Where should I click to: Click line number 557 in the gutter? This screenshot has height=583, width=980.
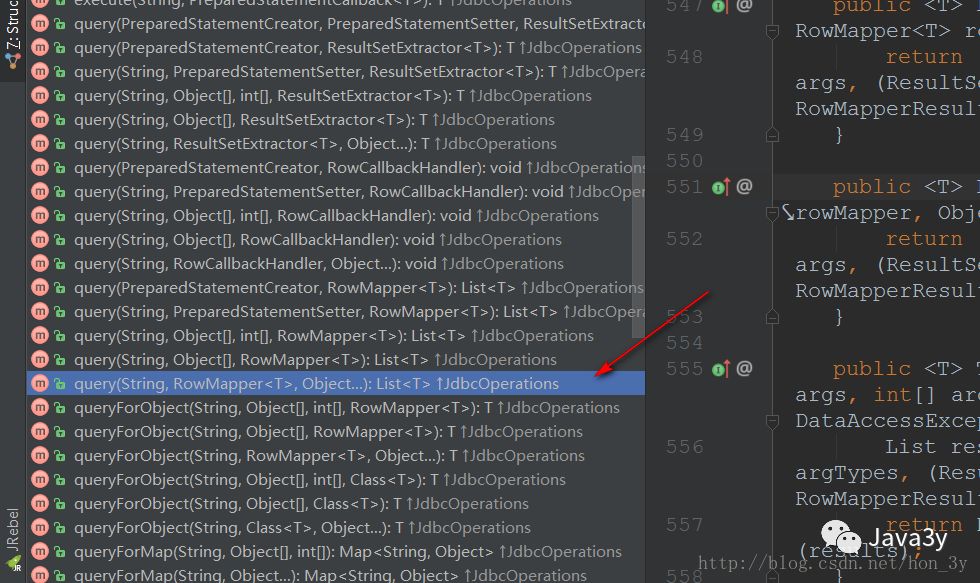(x=684, y=525)
